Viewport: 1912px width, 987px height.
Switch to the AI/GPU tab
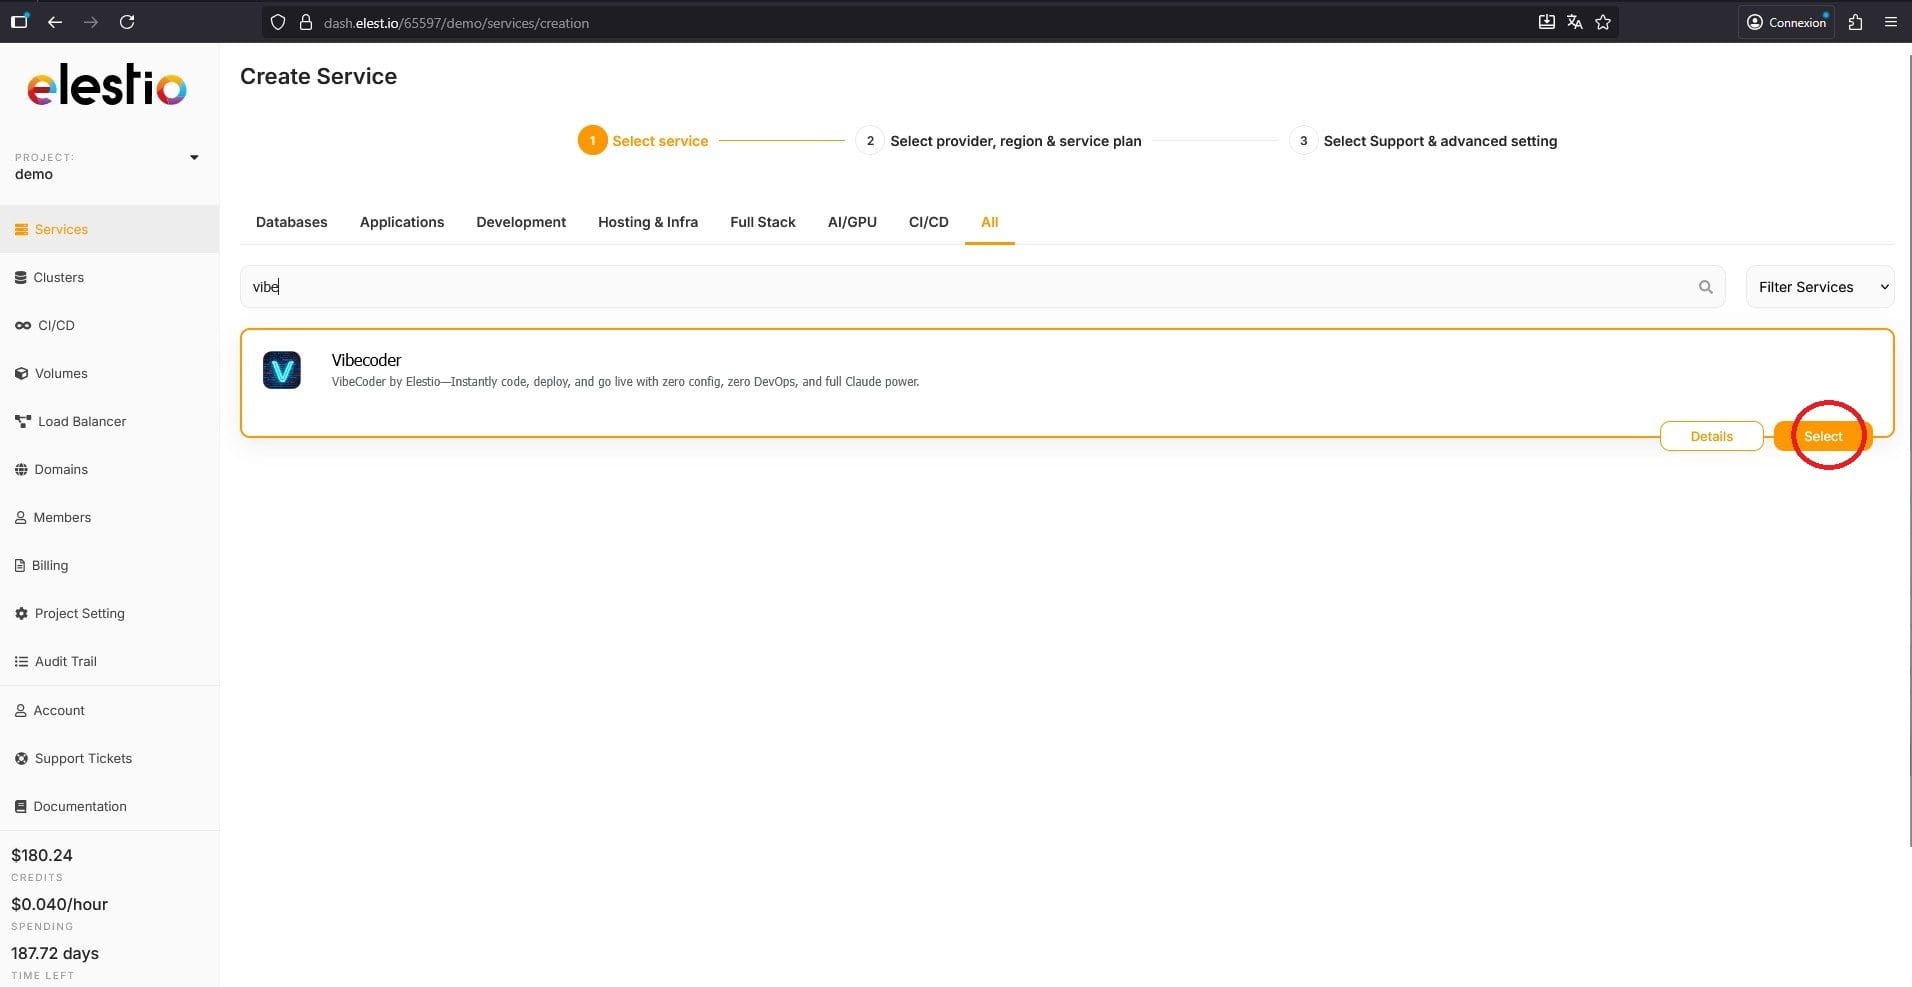(x=851, y=222)
